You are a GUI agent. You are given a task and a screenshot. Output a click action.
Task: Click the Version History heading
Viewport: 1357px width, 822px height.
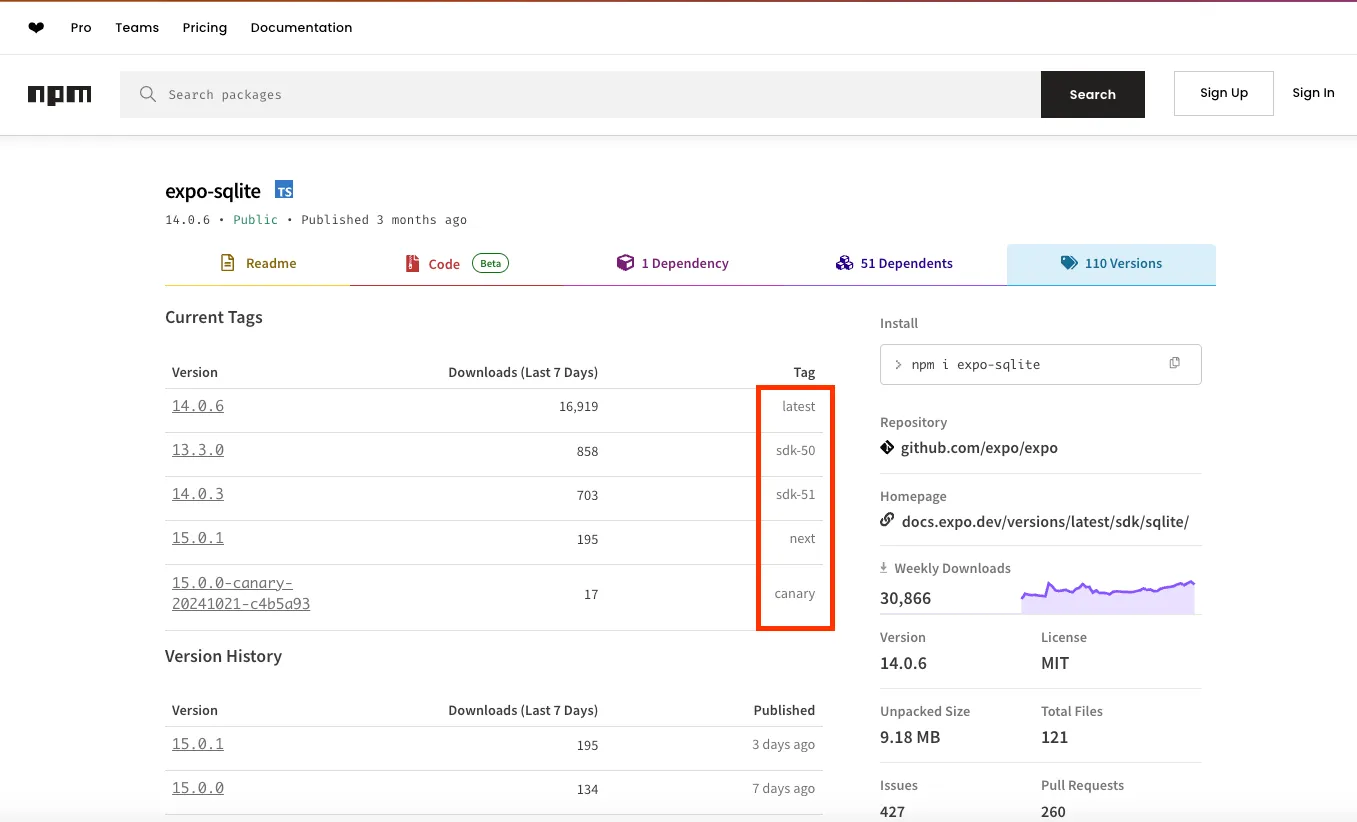(223, 656)
